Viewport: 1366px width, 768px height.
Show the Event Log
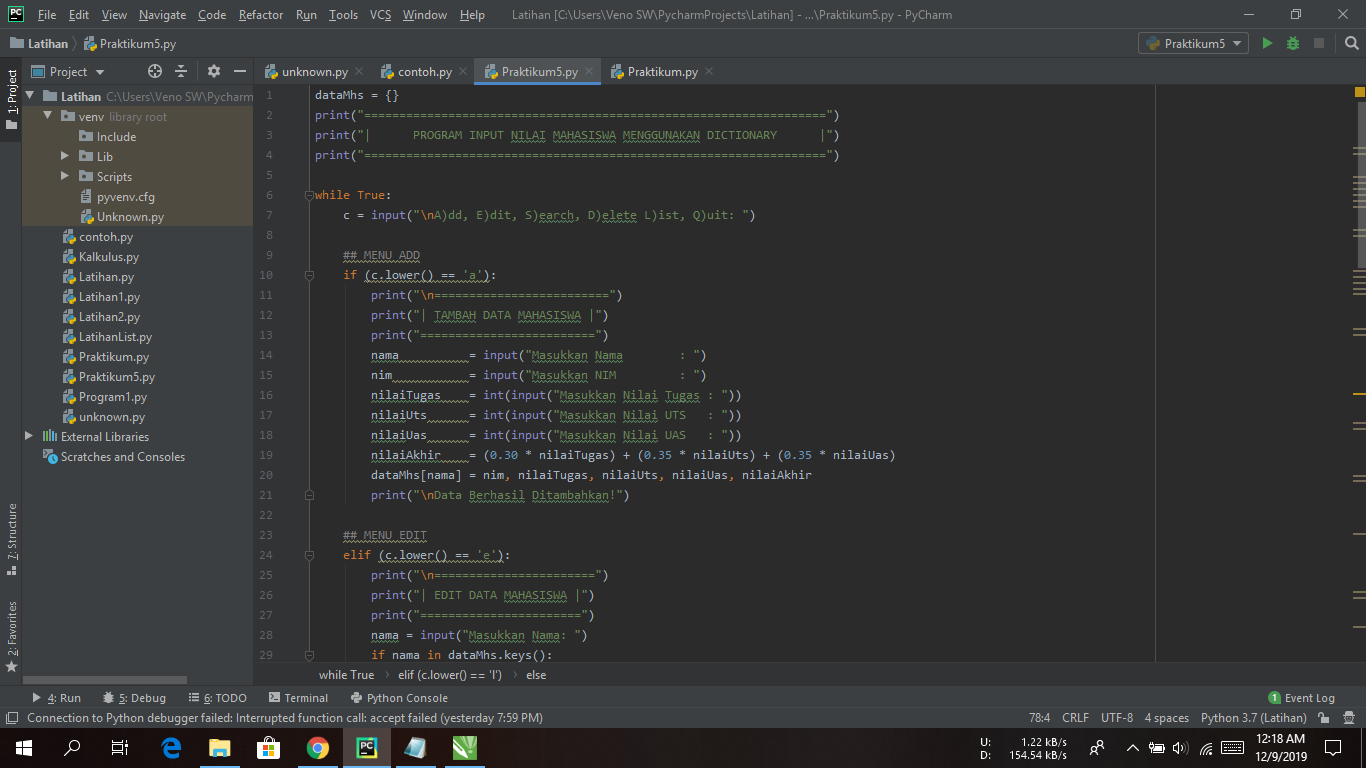[1301, 698]
